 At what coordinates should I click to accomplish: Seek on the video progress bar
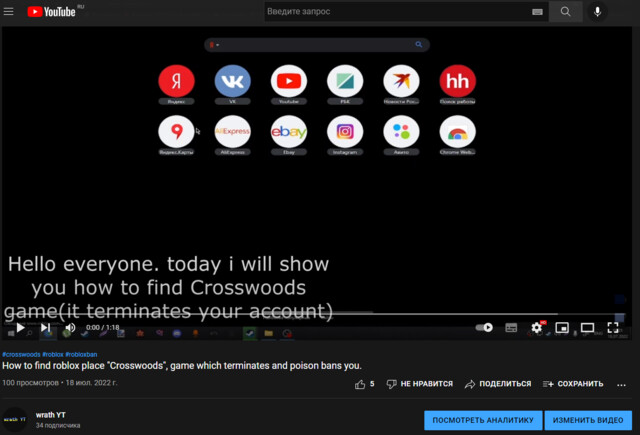pyautogui.click(x=314, y=314)
